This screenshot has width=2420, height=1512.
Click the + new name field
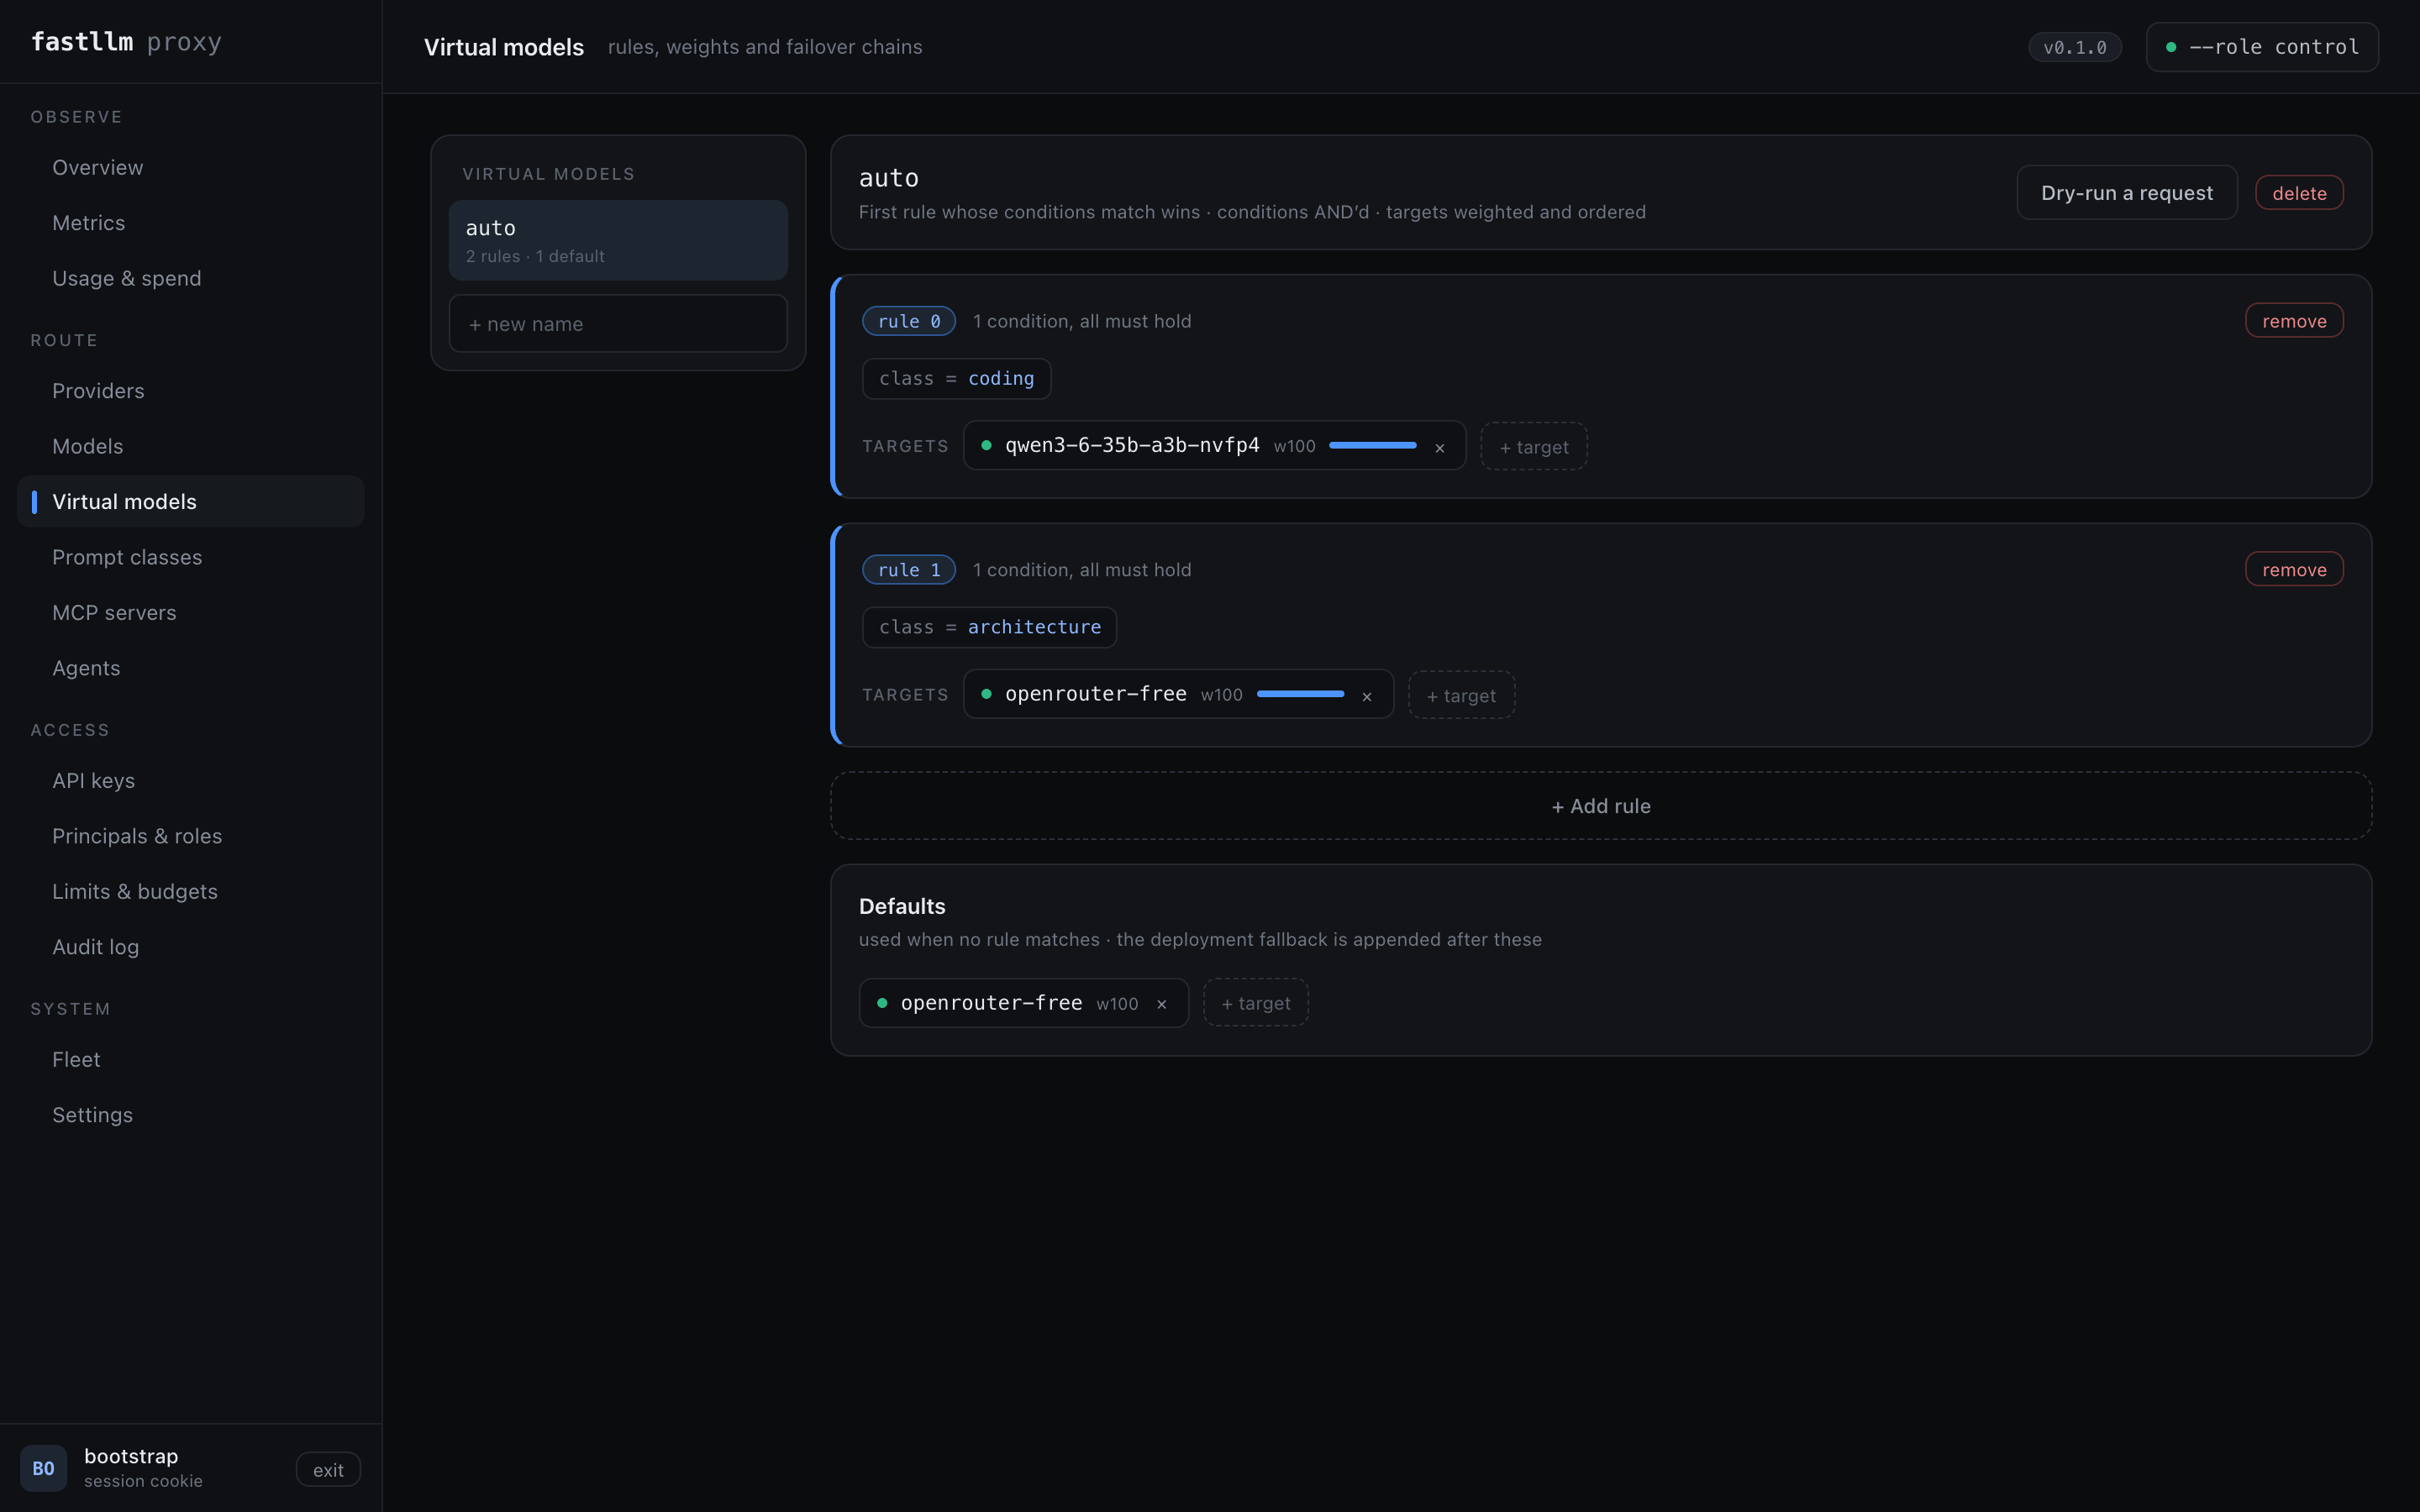(618, 324)
